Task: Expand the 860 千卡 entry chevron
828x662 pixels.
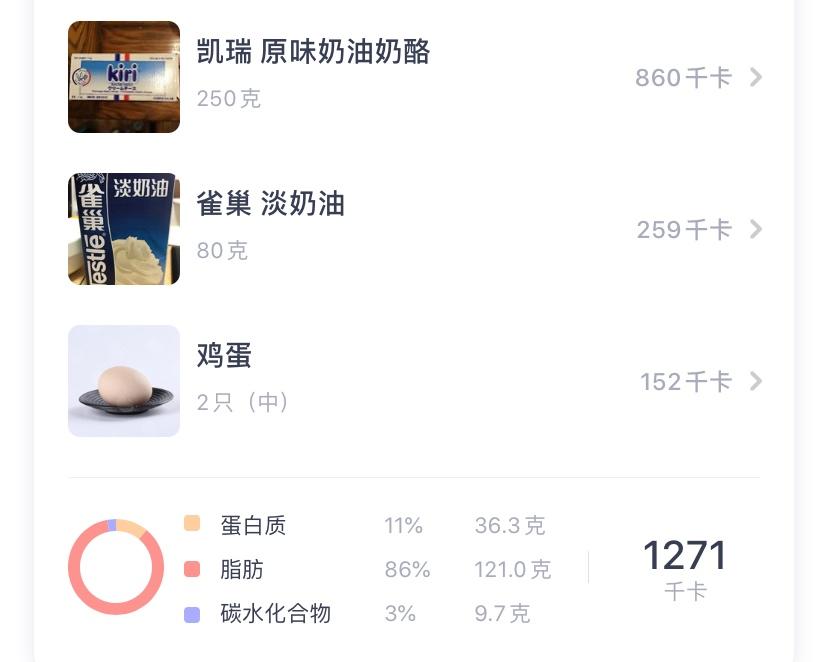Action: point(756,77)
